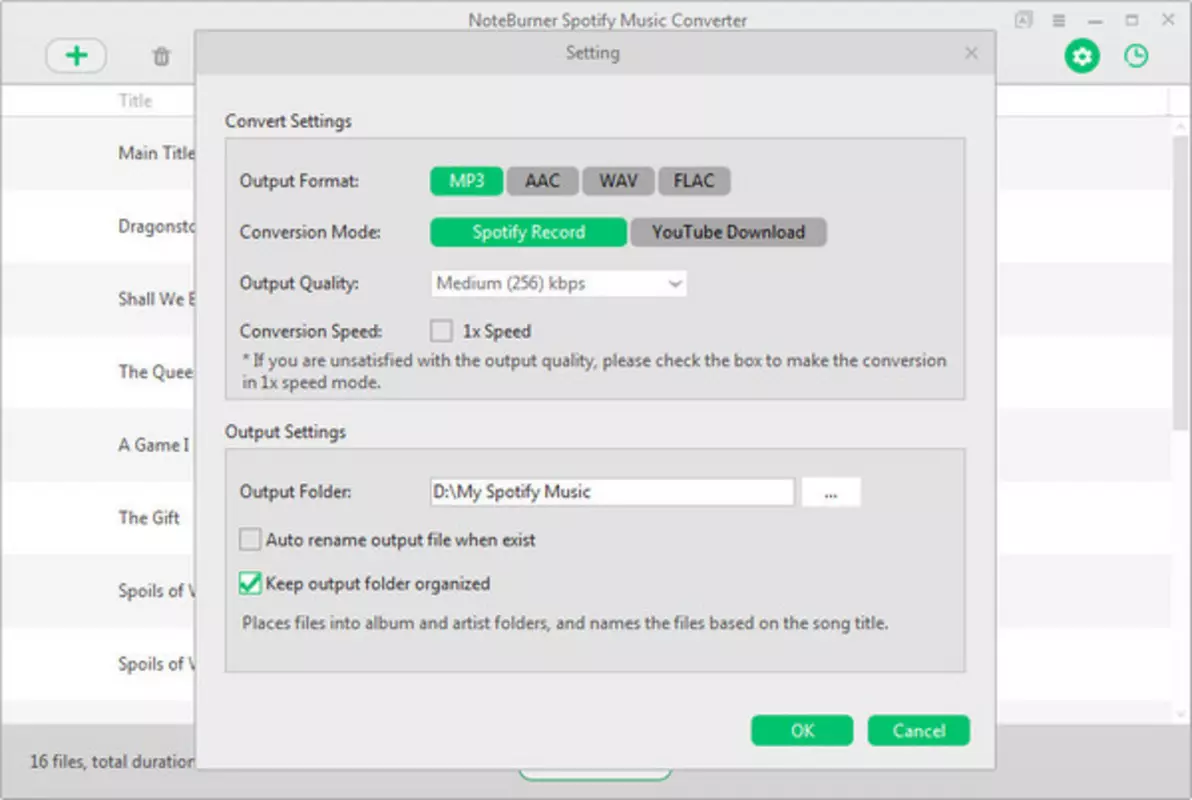Browse for output folder with ... button
The height and width of the screenshot is (800, 1192).
coord(831,492)
